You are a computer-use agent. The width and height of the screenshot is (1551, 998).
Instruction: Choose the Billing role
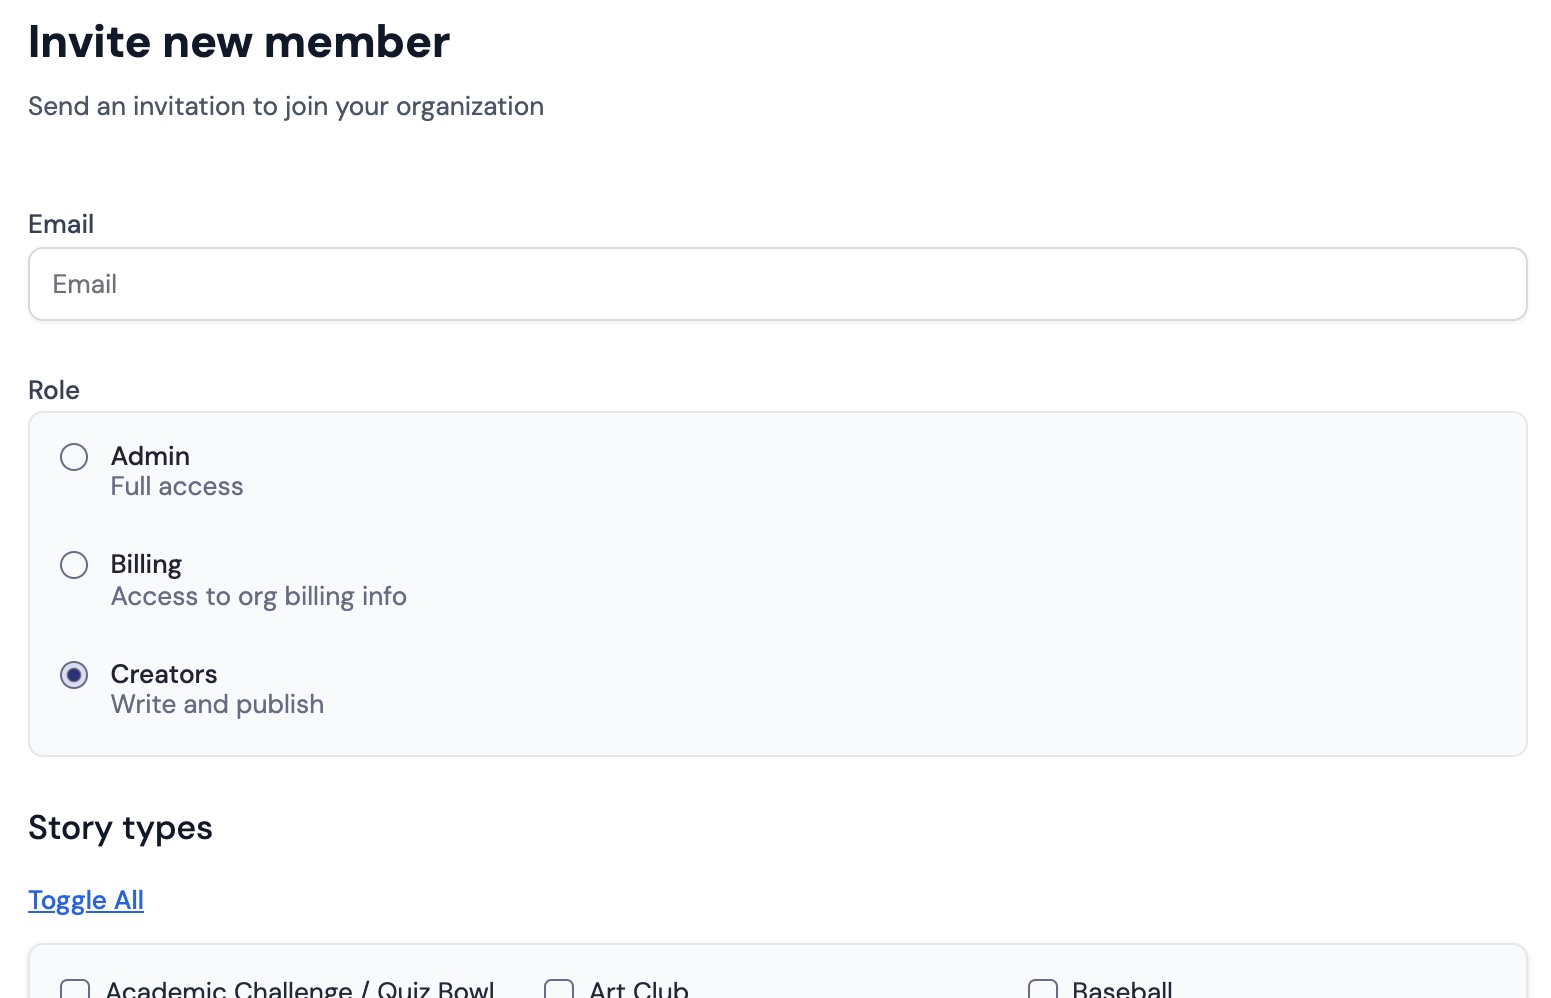pos(74,565)
